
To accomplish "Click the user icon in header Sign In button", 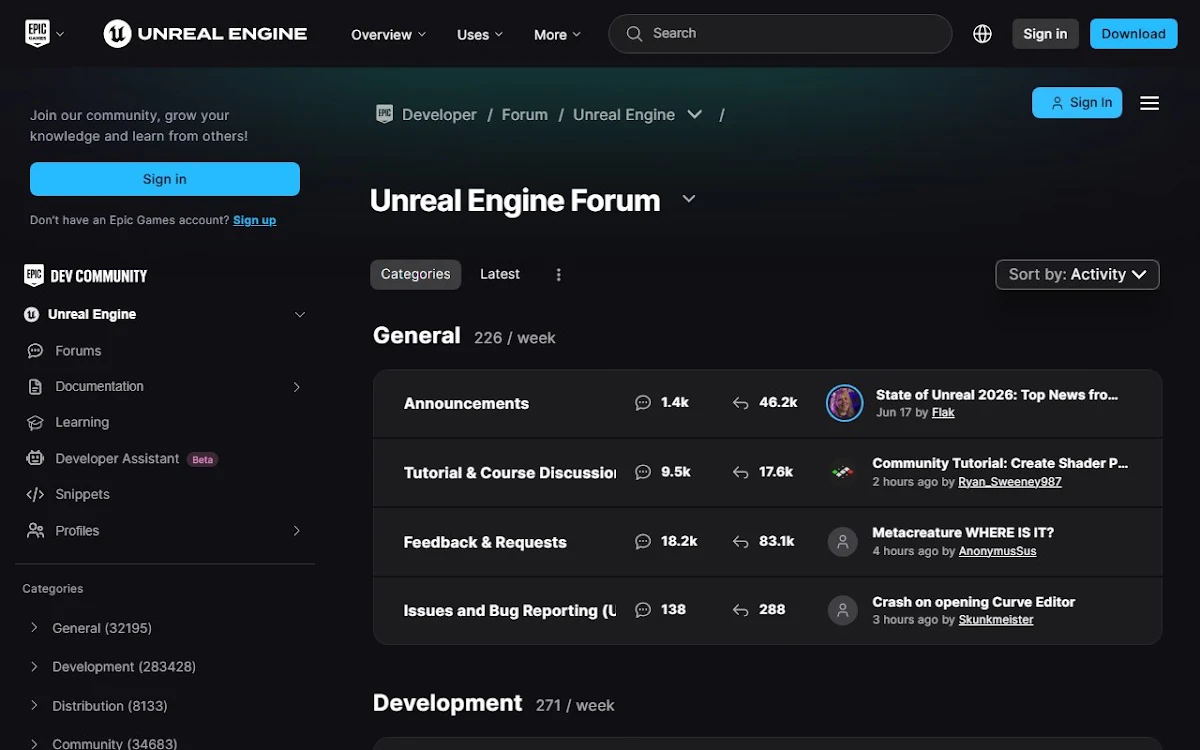I will point(1056,103).
